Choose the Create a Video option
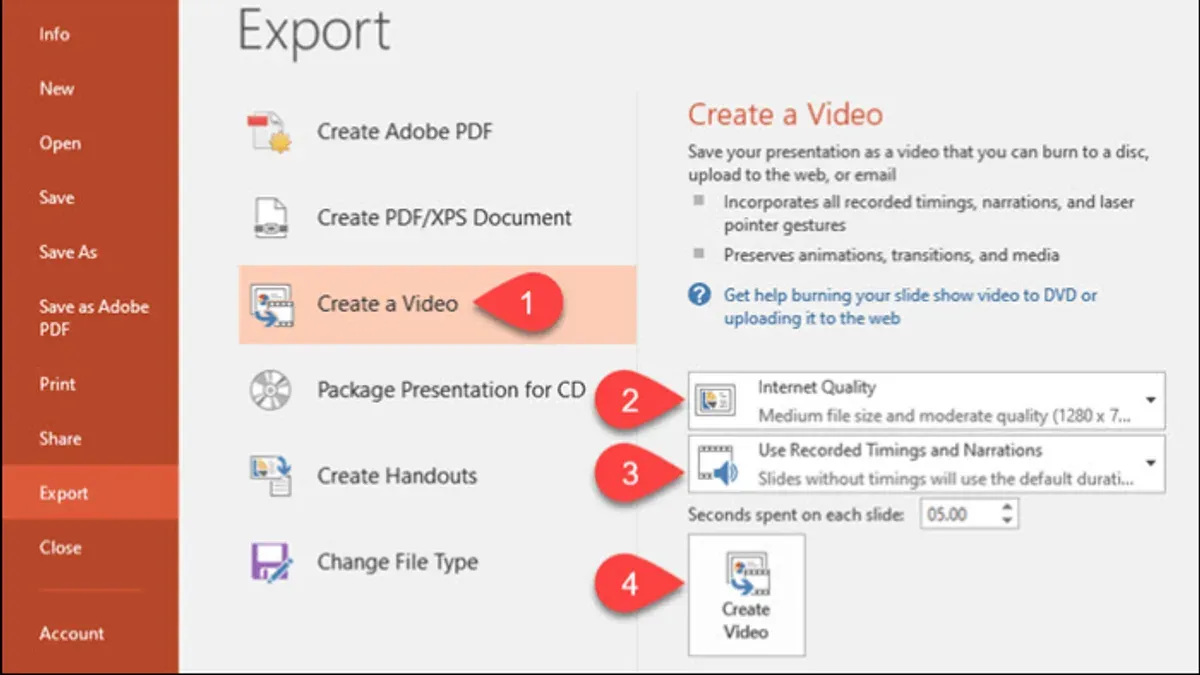Image resolution: width=1200 pixels, height=675 pixels. click(437, 304)
